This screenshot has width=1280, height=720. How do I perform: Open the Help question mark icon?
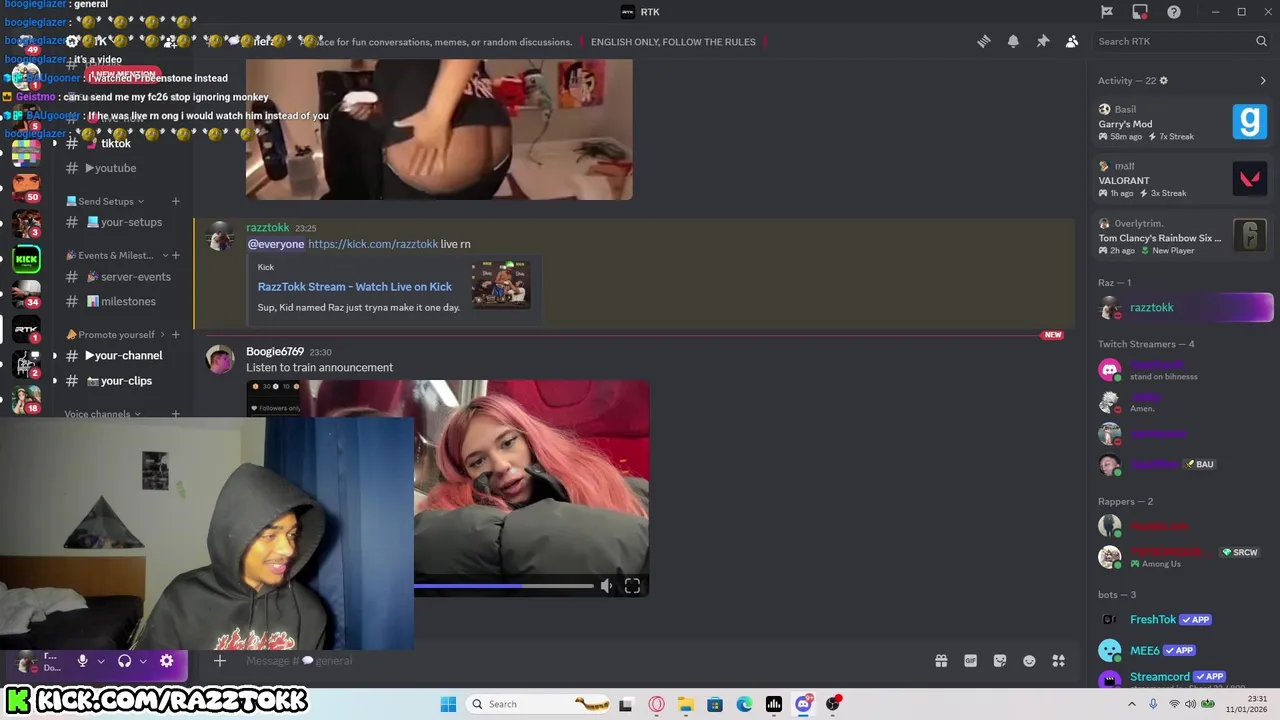coord(1174,12)
